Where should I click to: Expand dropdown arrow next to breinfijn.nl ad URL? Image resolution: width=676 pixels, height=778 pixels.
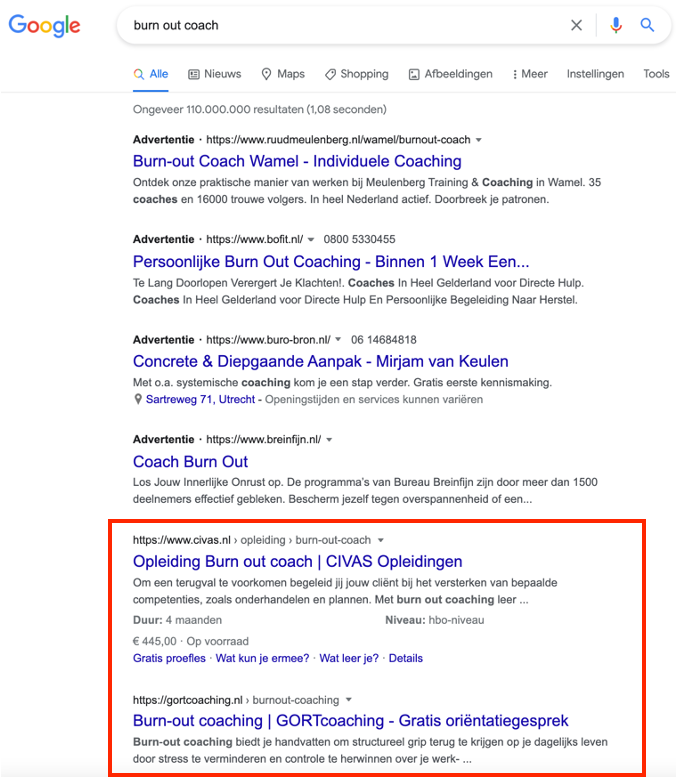point(329,440)
